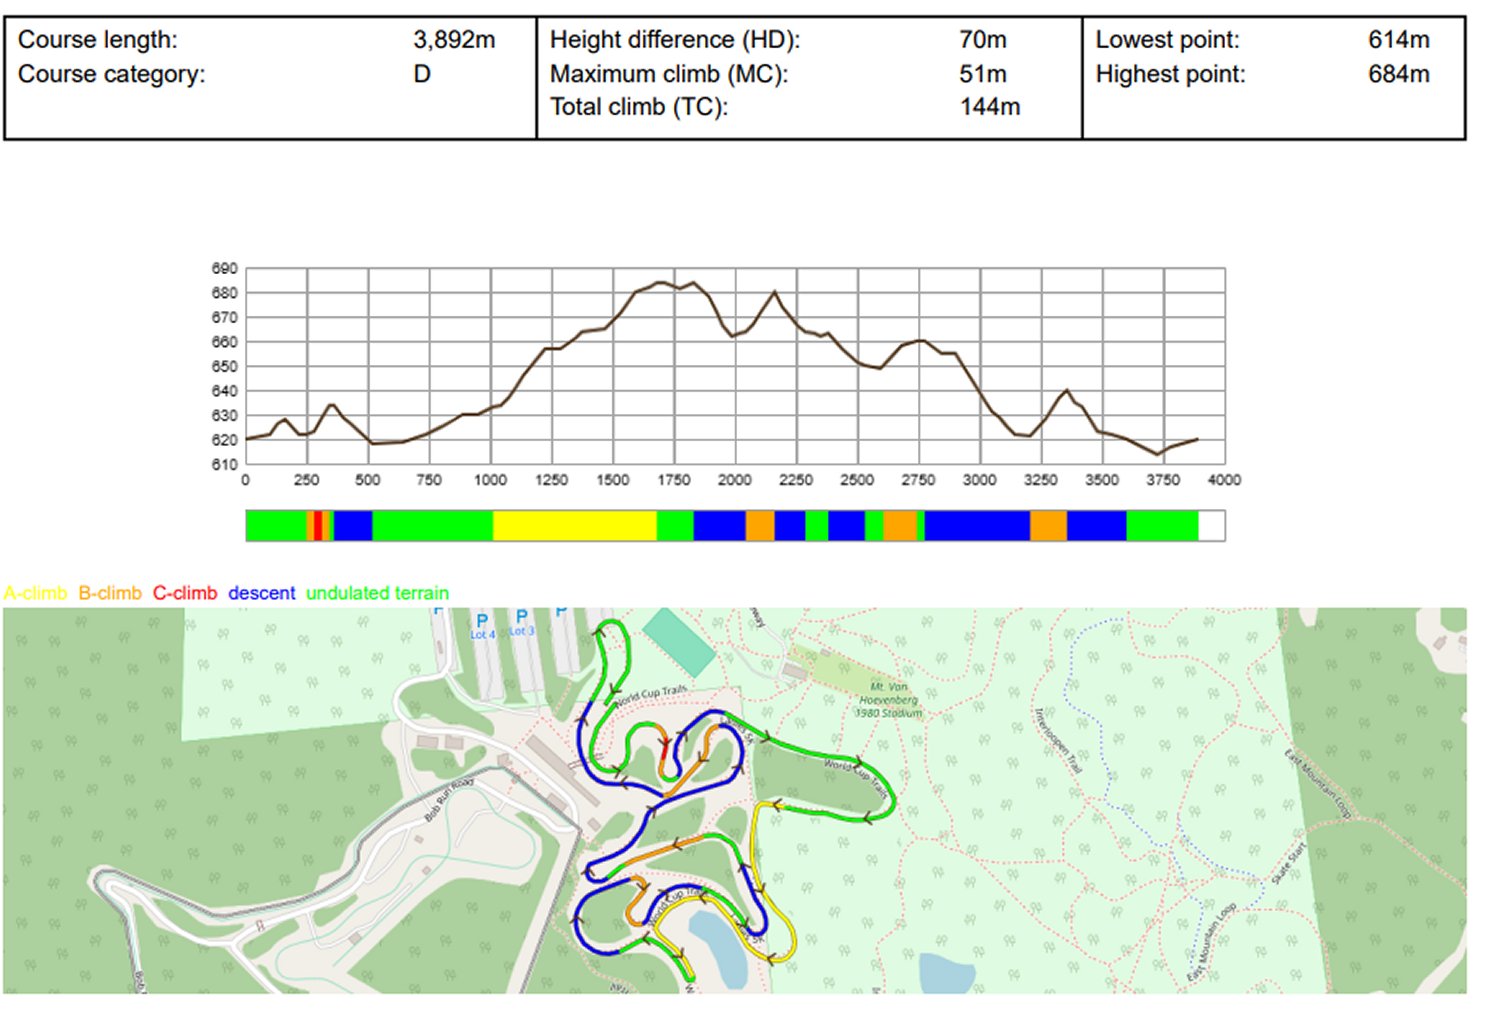The height and width of the screenshot is (1028, 1500).
Task: Click the blue descent legend label
Action: click(261, 593)
